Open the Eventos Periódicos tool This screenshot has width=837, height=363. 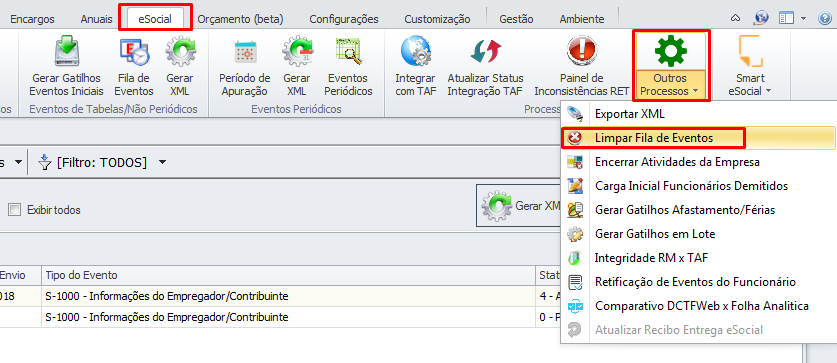[348, 67]
